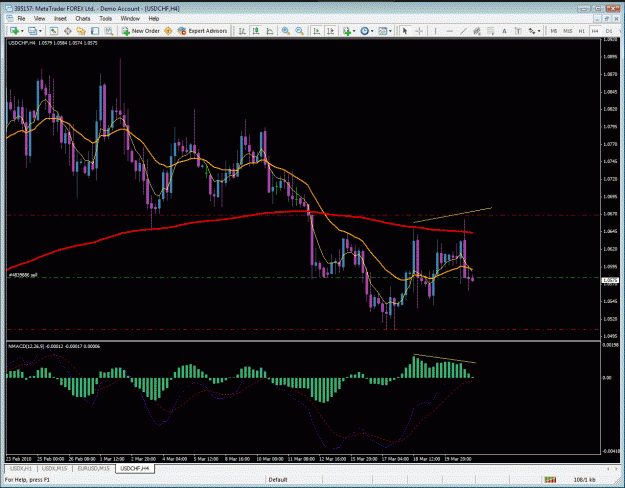Select the Vertical Line drawing tool
Viewport: 625px width, 488px height.
435,31
